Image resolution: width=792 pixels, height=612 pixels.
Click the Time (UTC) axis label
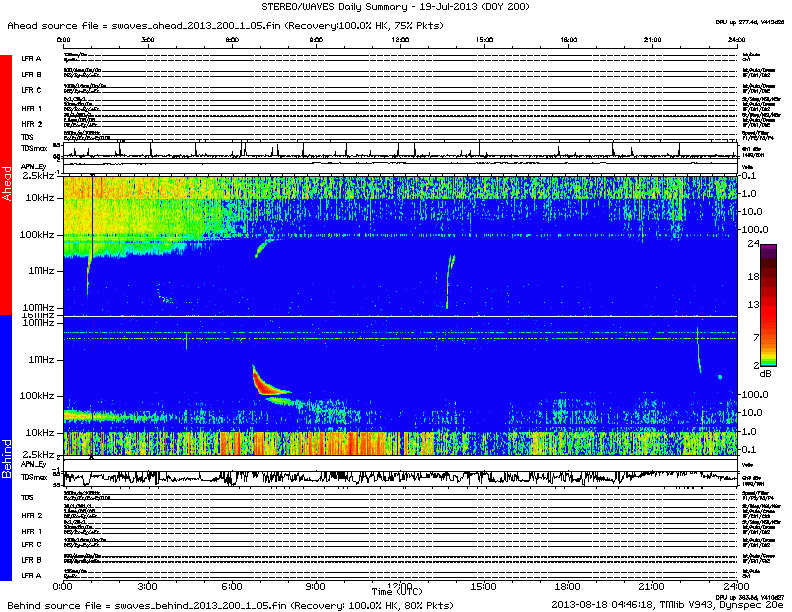click(x=397, y=593)
